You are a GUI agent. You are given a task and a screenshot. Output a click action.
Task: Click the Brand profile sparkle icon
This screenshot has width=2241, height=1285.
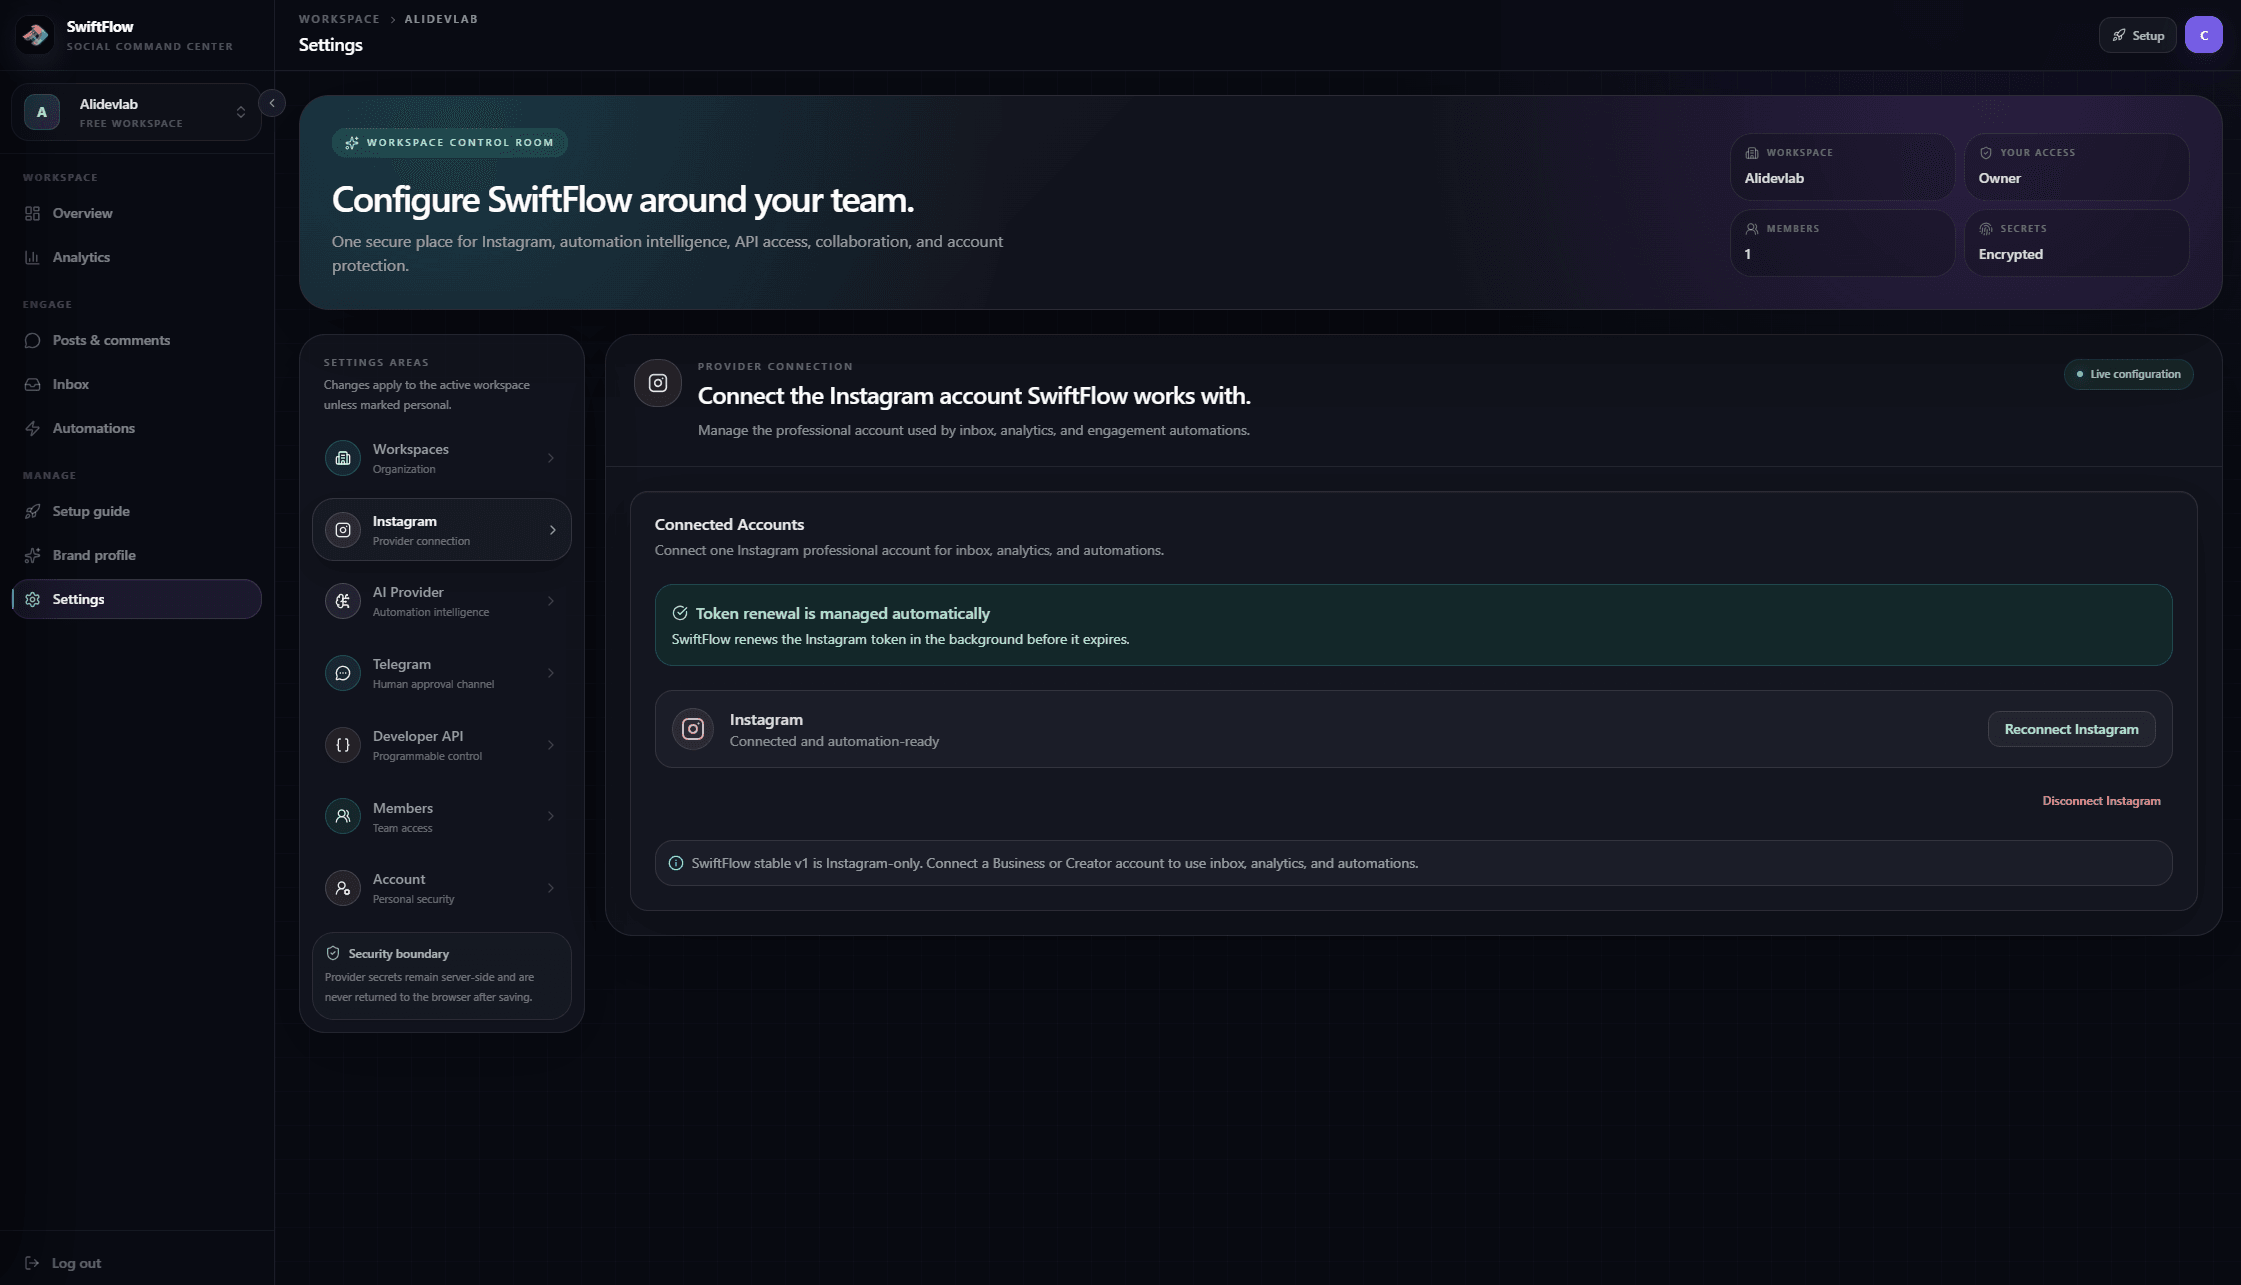coord(33,555)
